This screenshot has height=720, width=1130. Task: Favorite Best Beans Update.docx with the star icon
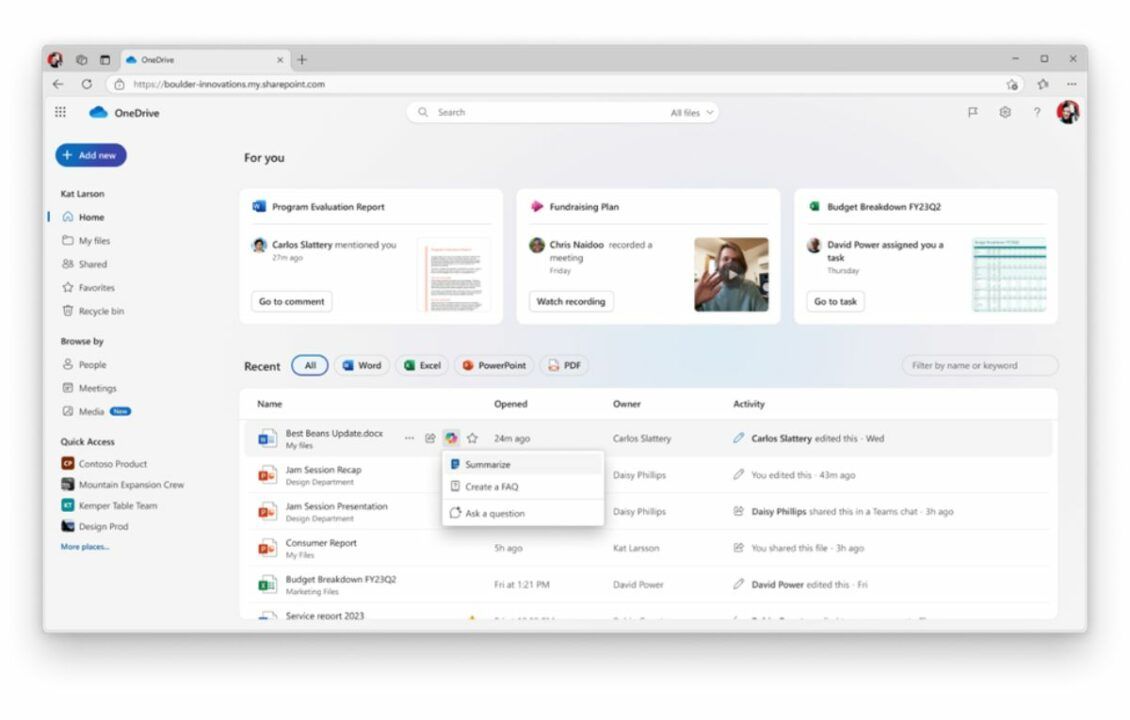472,438
